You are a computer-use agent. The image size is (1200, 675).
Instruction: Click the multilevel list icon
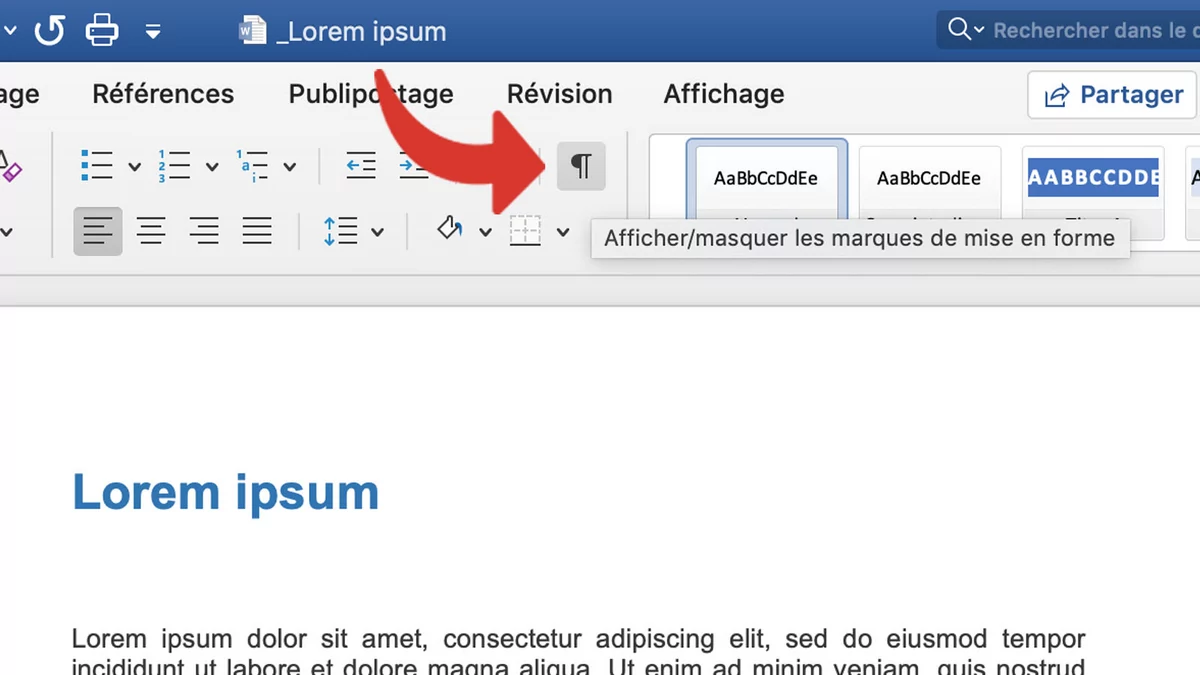[x=251, y=166]
